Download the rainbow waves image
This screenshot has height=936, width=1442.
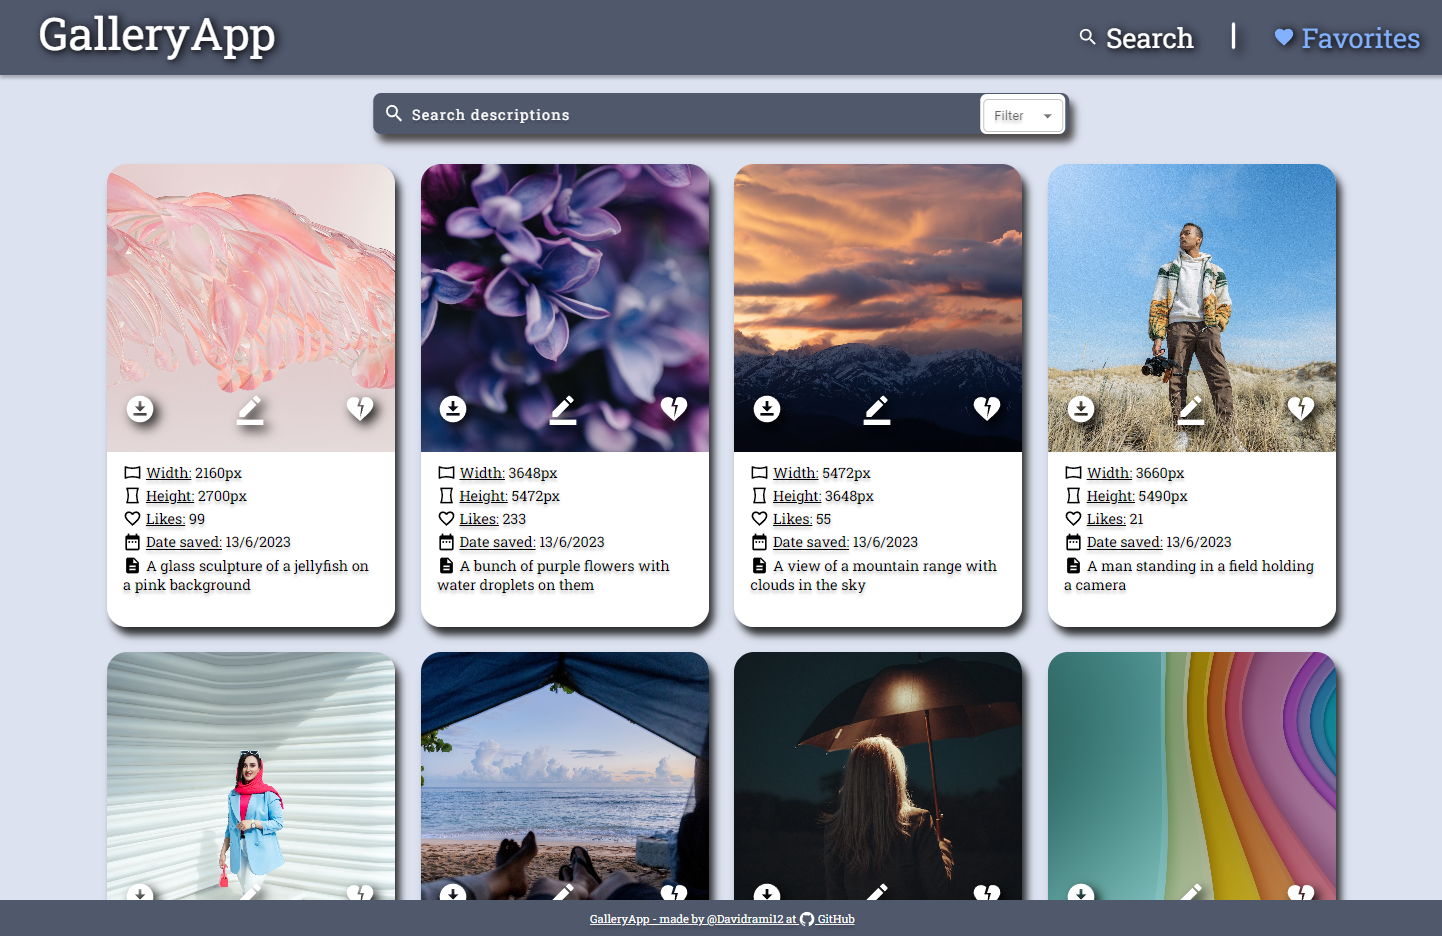tap(1081, 892)
